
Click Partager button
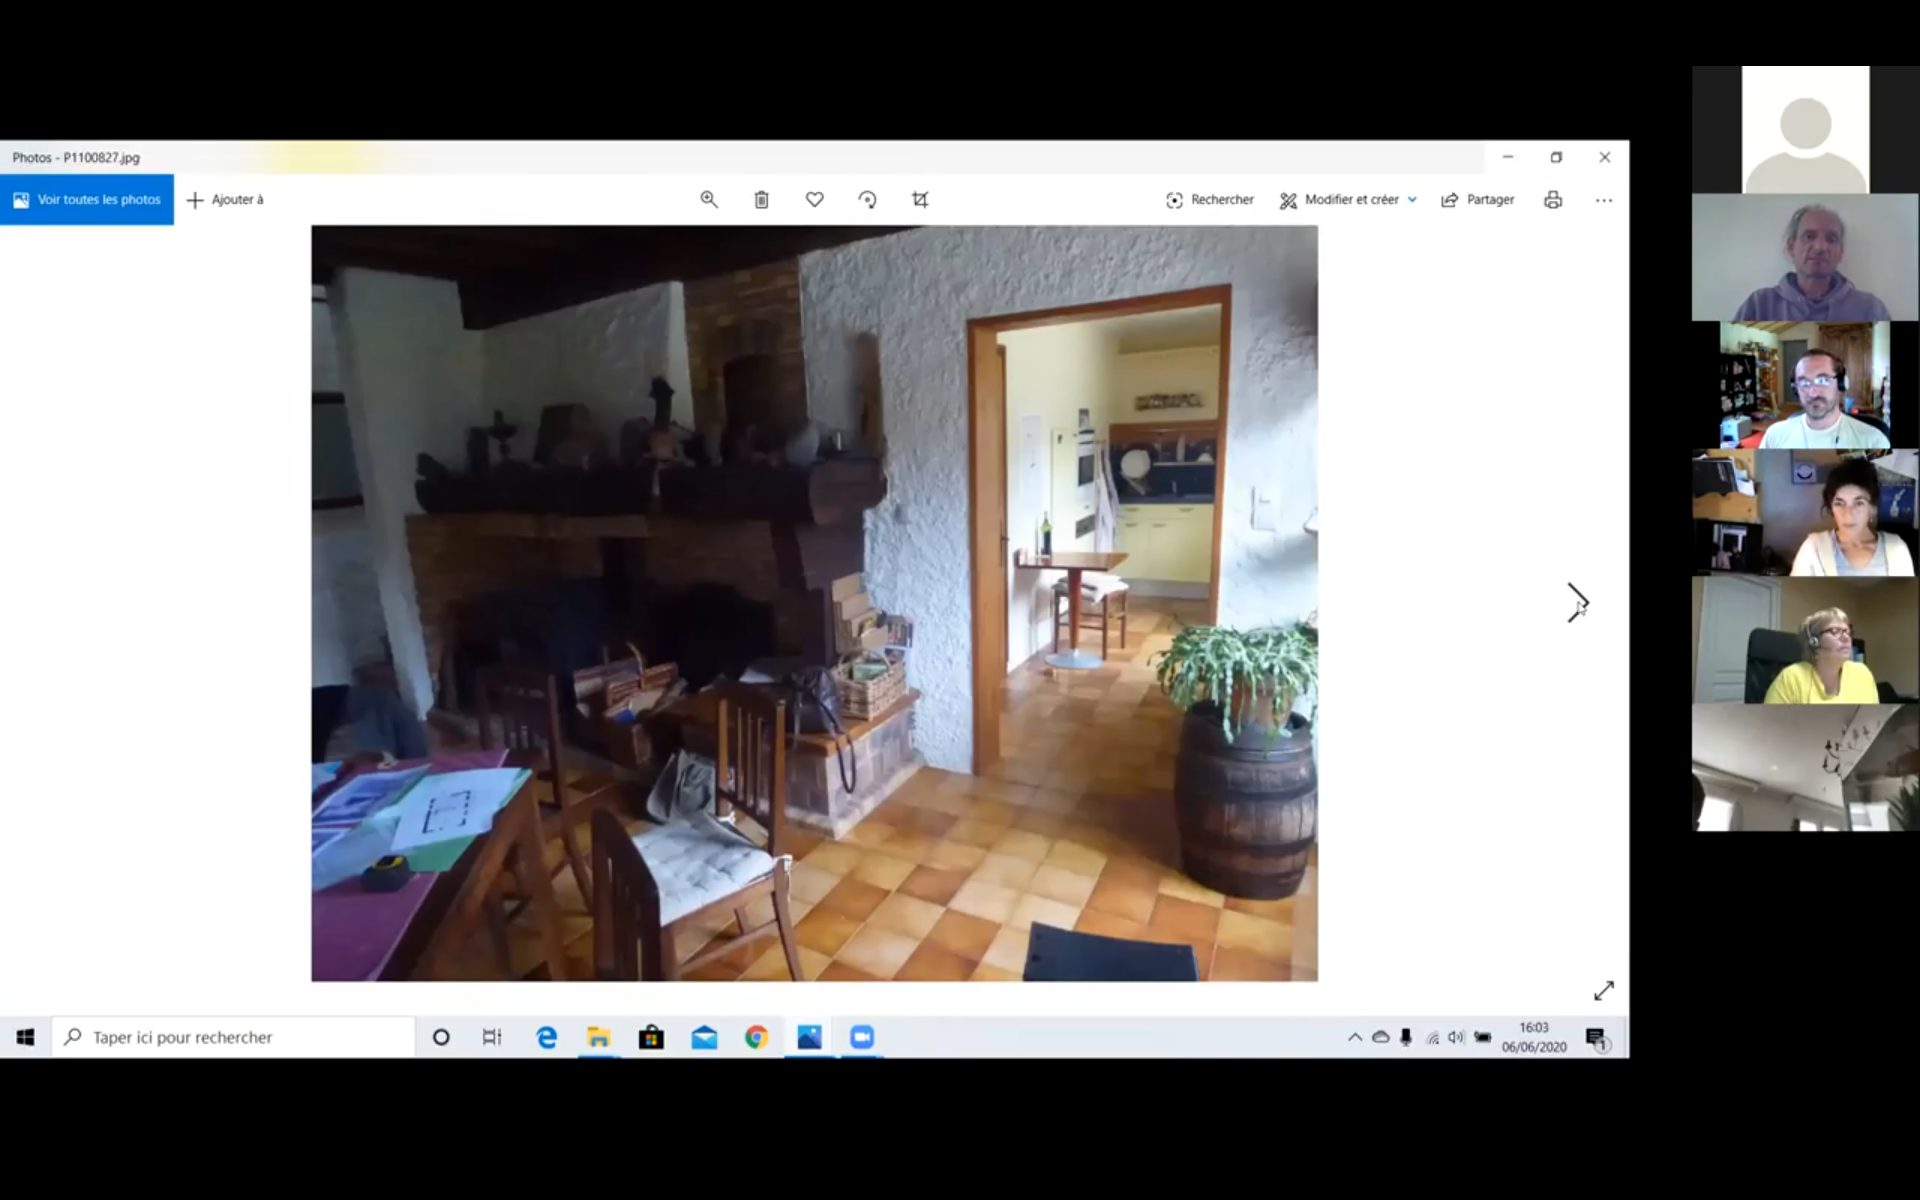pos(1477,200)
